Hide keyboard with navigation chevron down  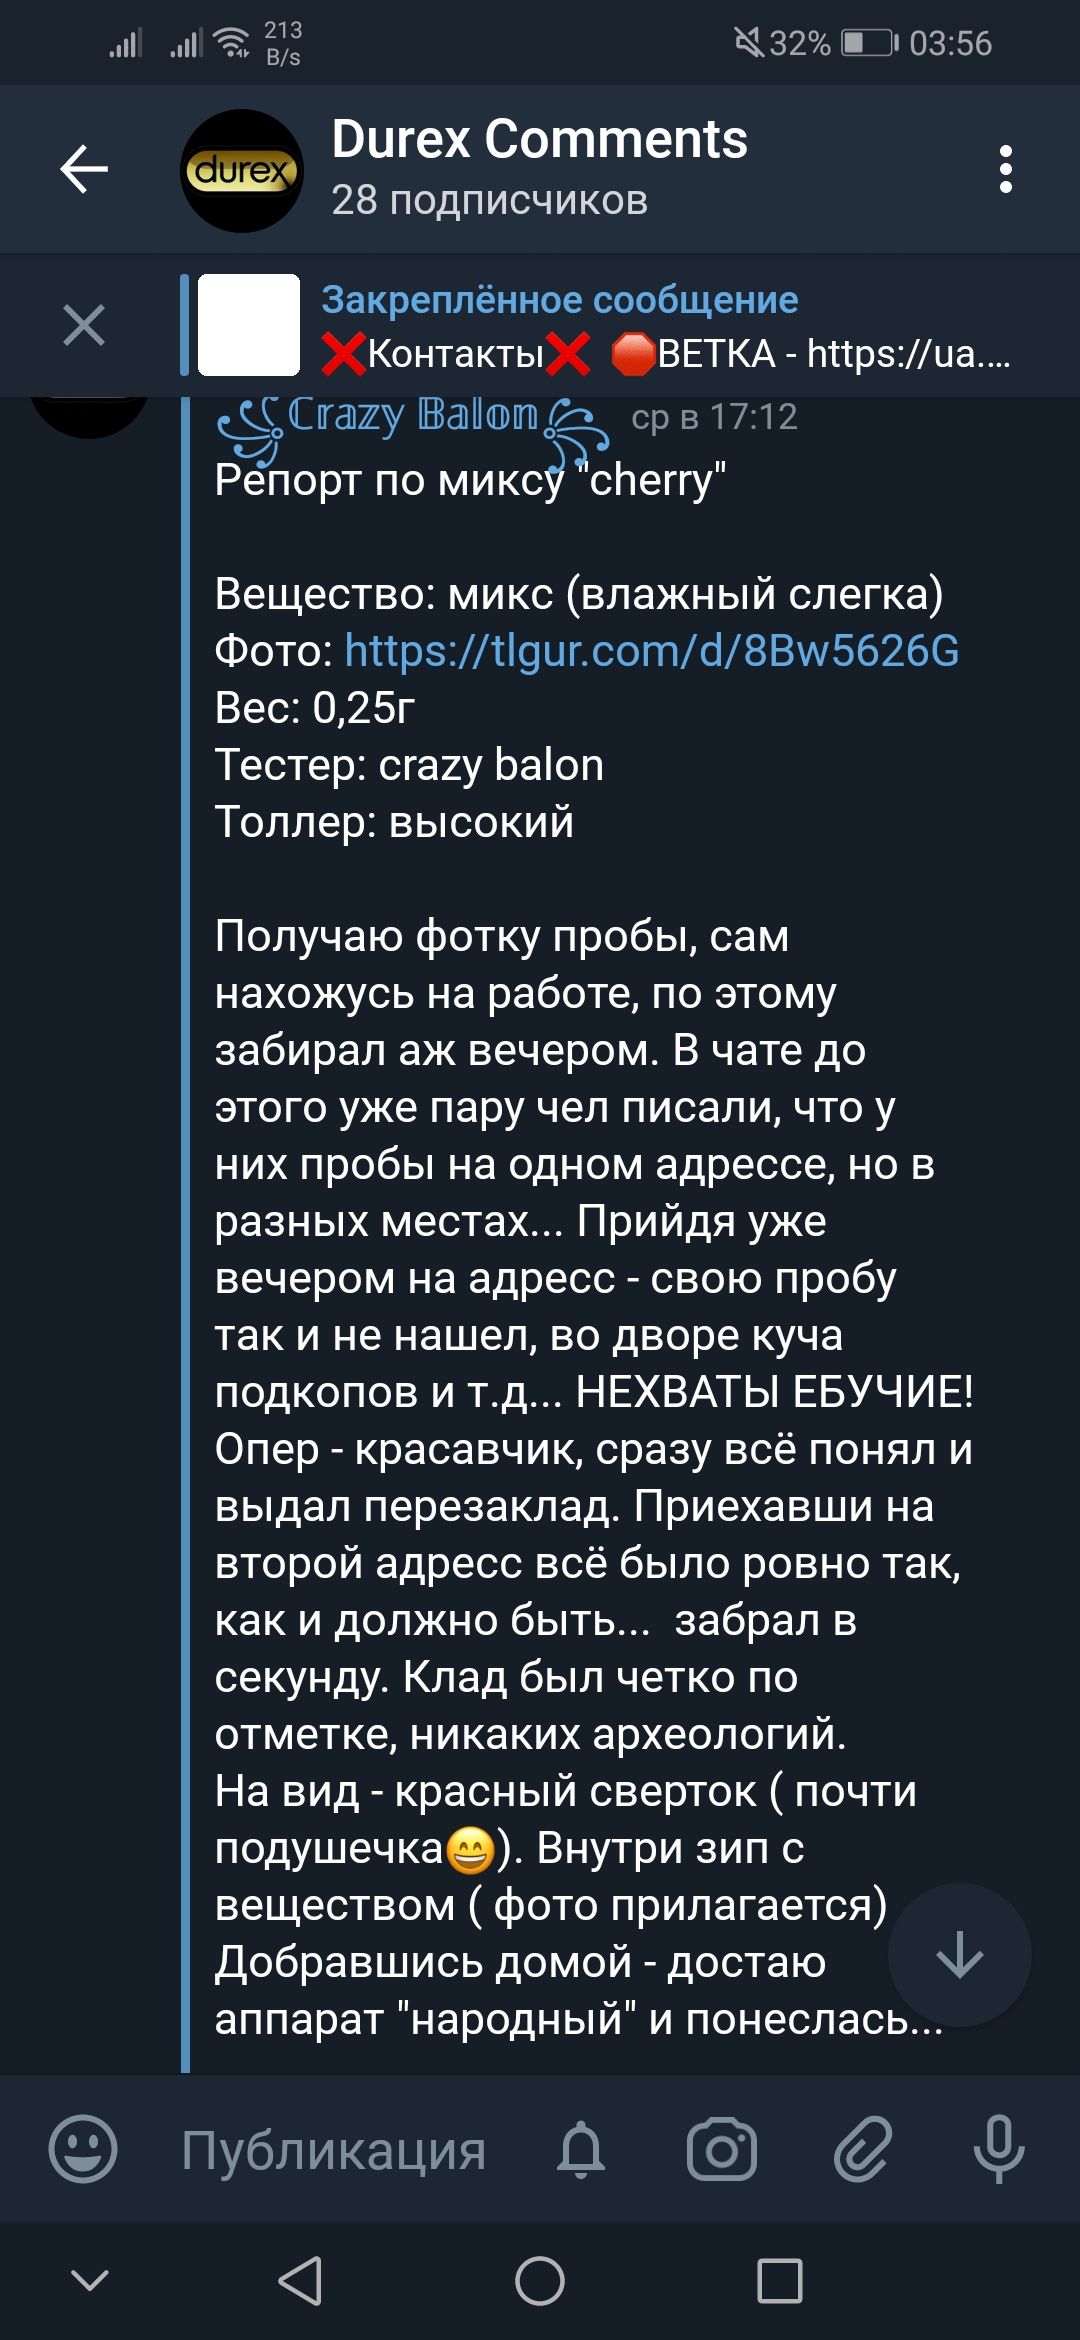(x=90, y=2280)
